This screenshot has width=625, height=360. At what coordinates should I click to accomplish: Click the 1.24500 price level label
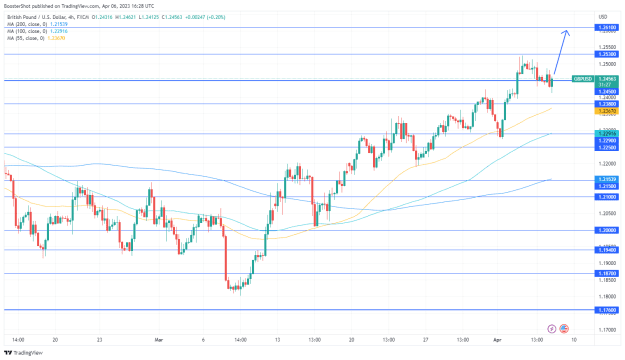pos(607,92)
